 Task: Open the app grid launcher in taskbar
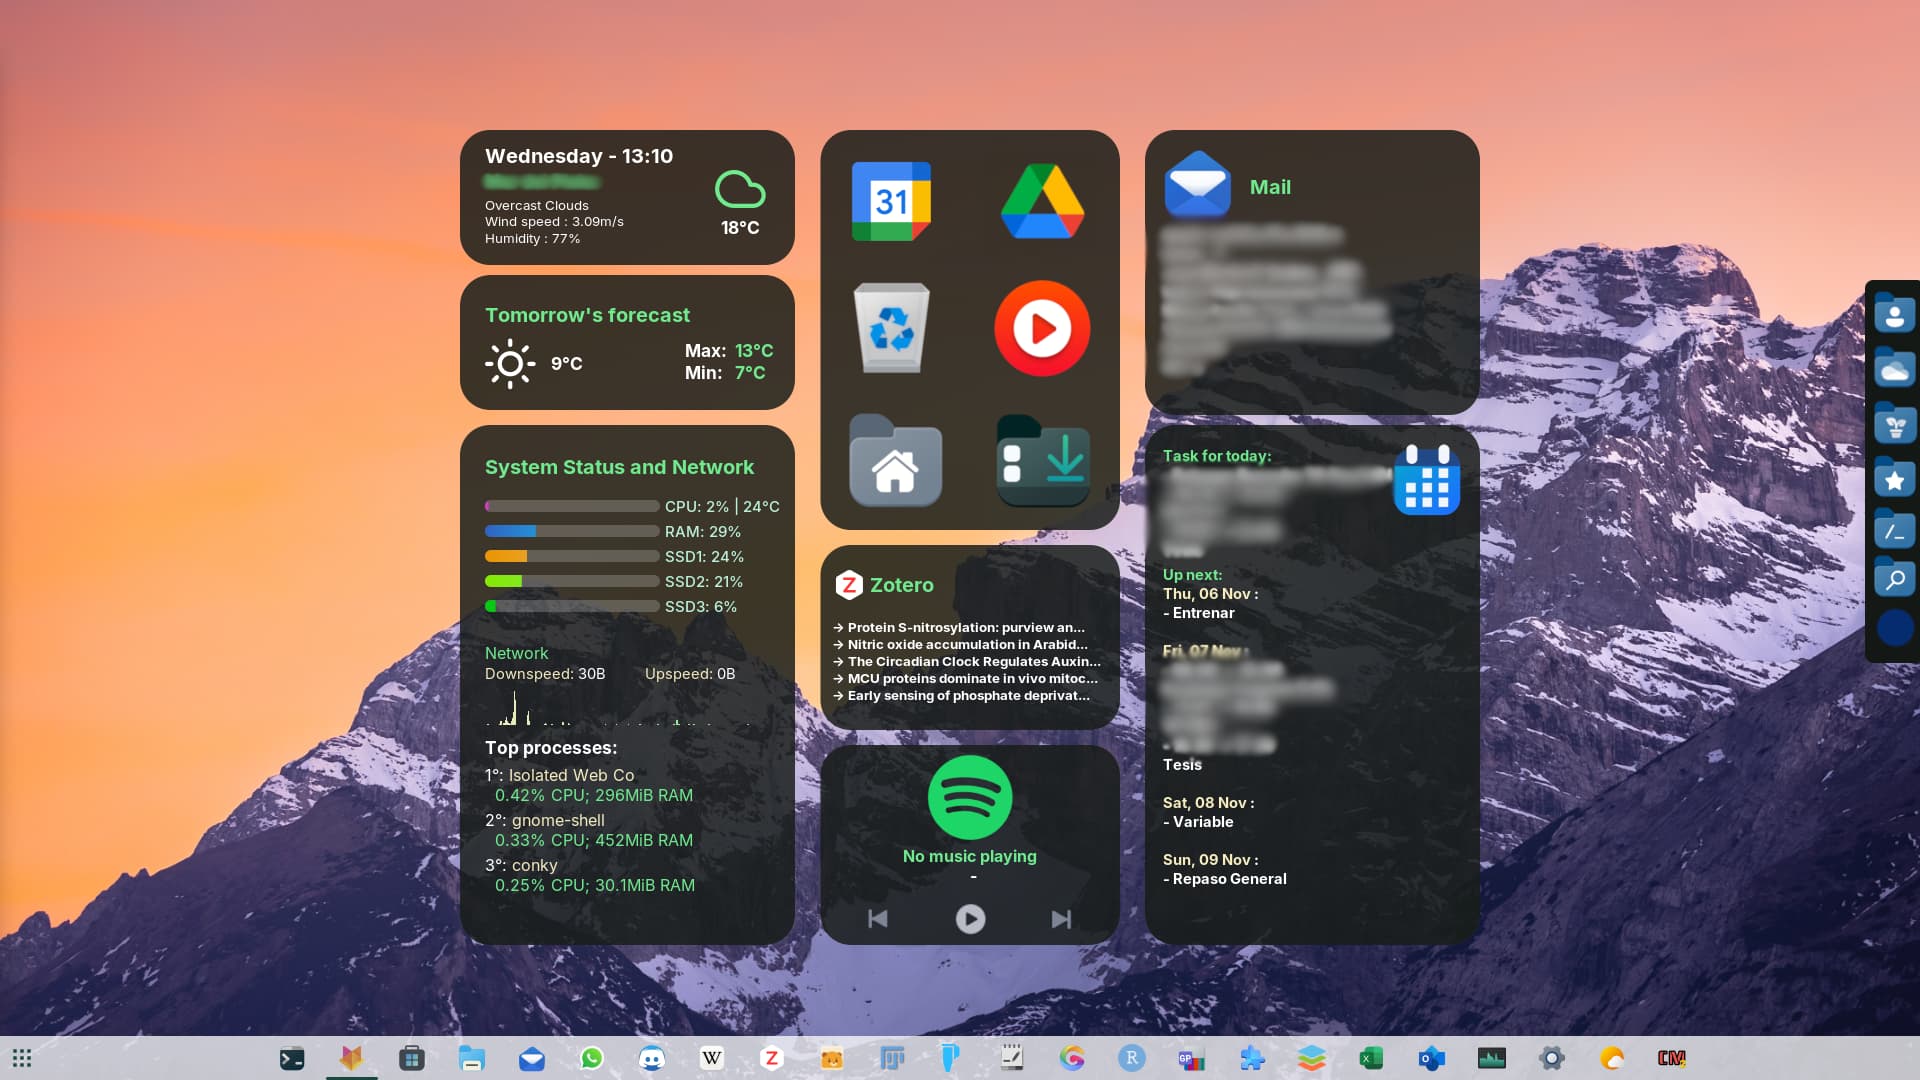click(22, 1058)
